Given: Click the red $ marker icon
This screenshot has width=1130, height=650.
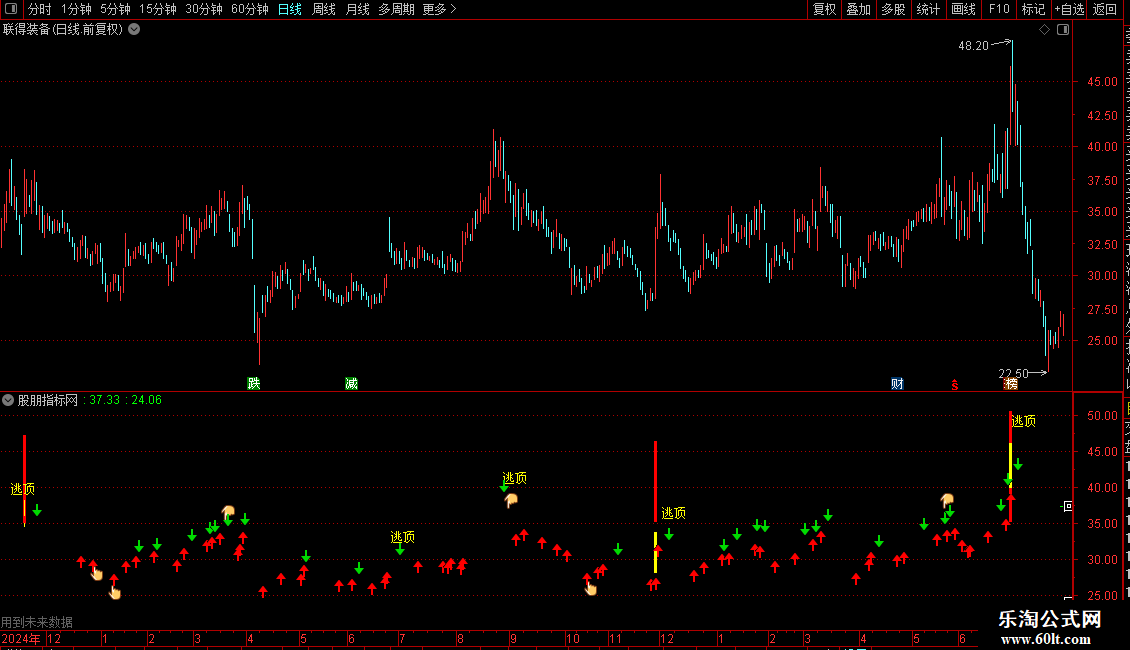Looking at the screenshot, I should [x=955, y=385].
